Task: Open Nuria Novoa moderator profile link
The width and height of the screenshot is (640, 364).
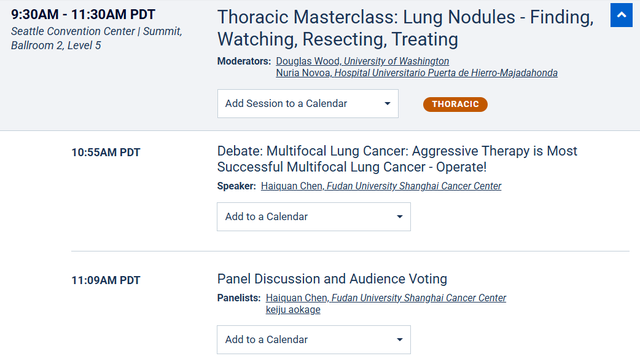Action: (417, 73)
